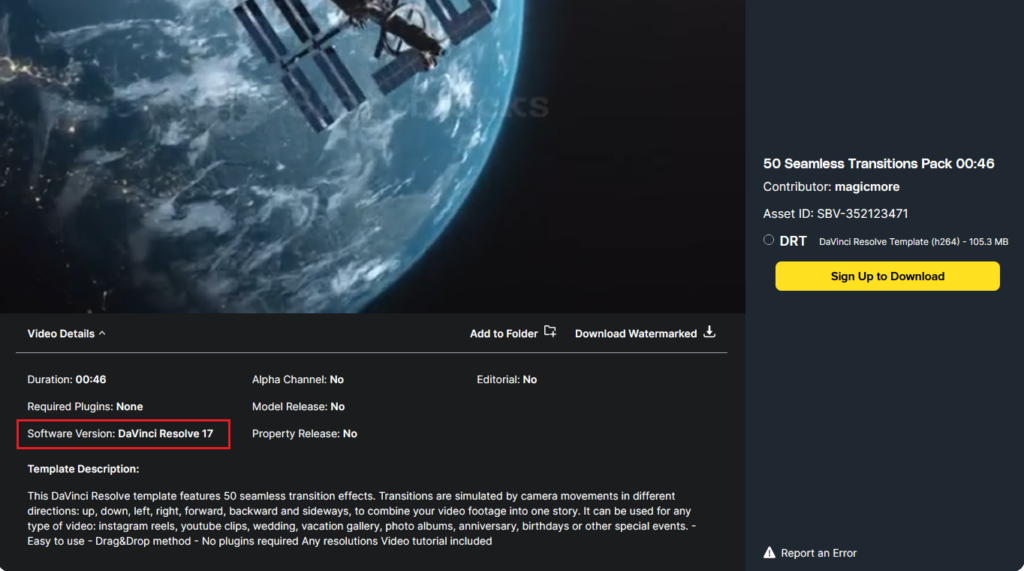1024x571 pixels.
Task: Click the Editorial: No detail
Action: [x=507, y=380]
